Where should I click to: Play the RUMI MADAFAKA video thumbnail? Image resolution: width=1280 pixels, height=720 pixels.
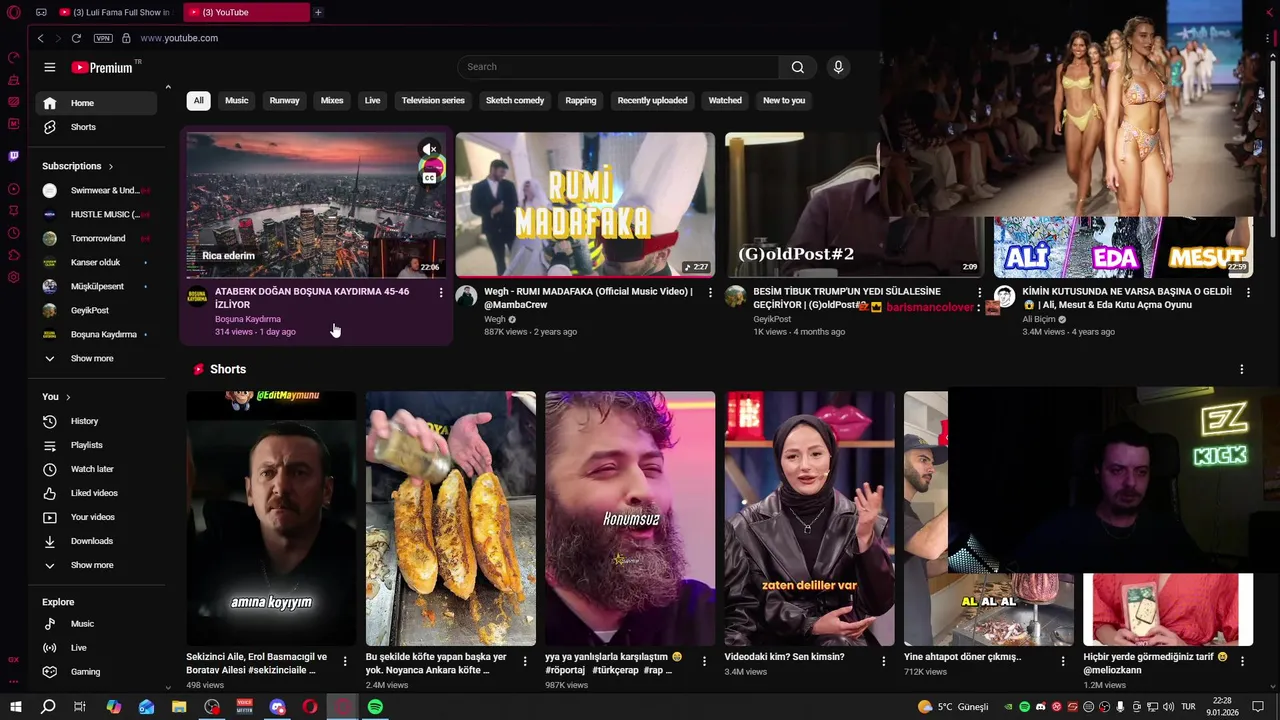click(585, 204)
